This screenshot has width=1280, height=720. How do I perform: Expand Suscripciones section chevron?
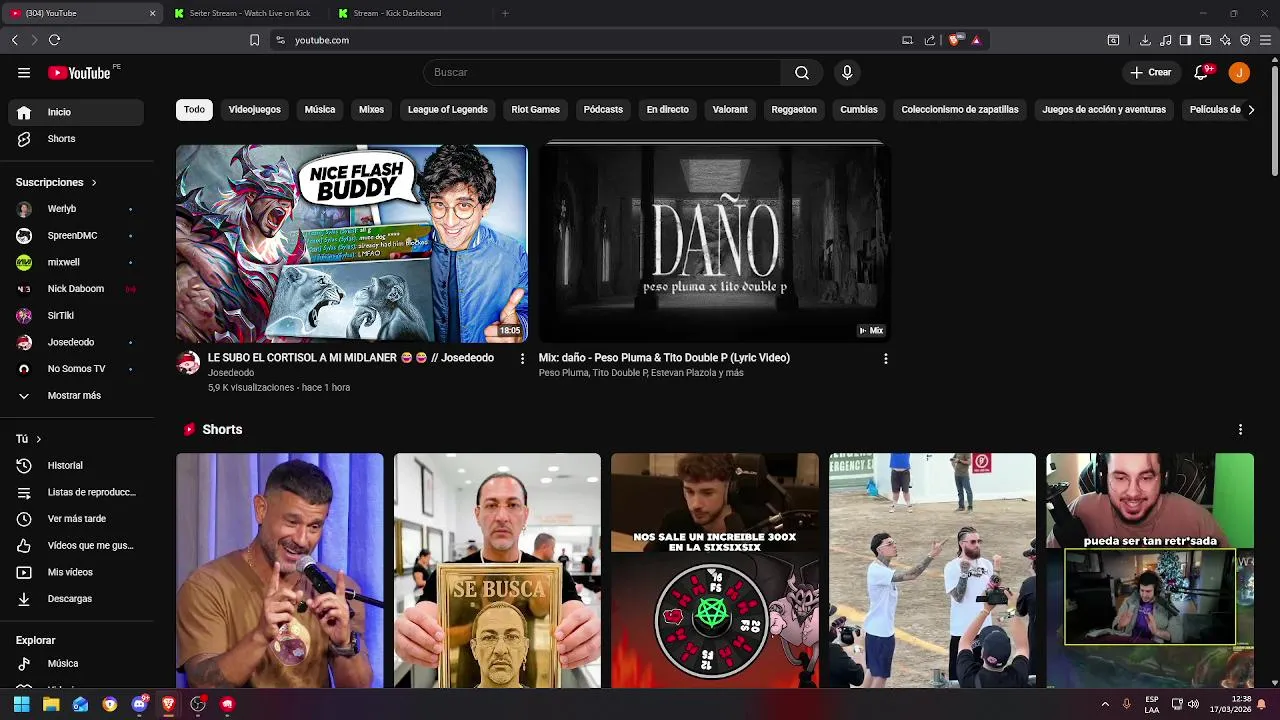tap(94, 183)
